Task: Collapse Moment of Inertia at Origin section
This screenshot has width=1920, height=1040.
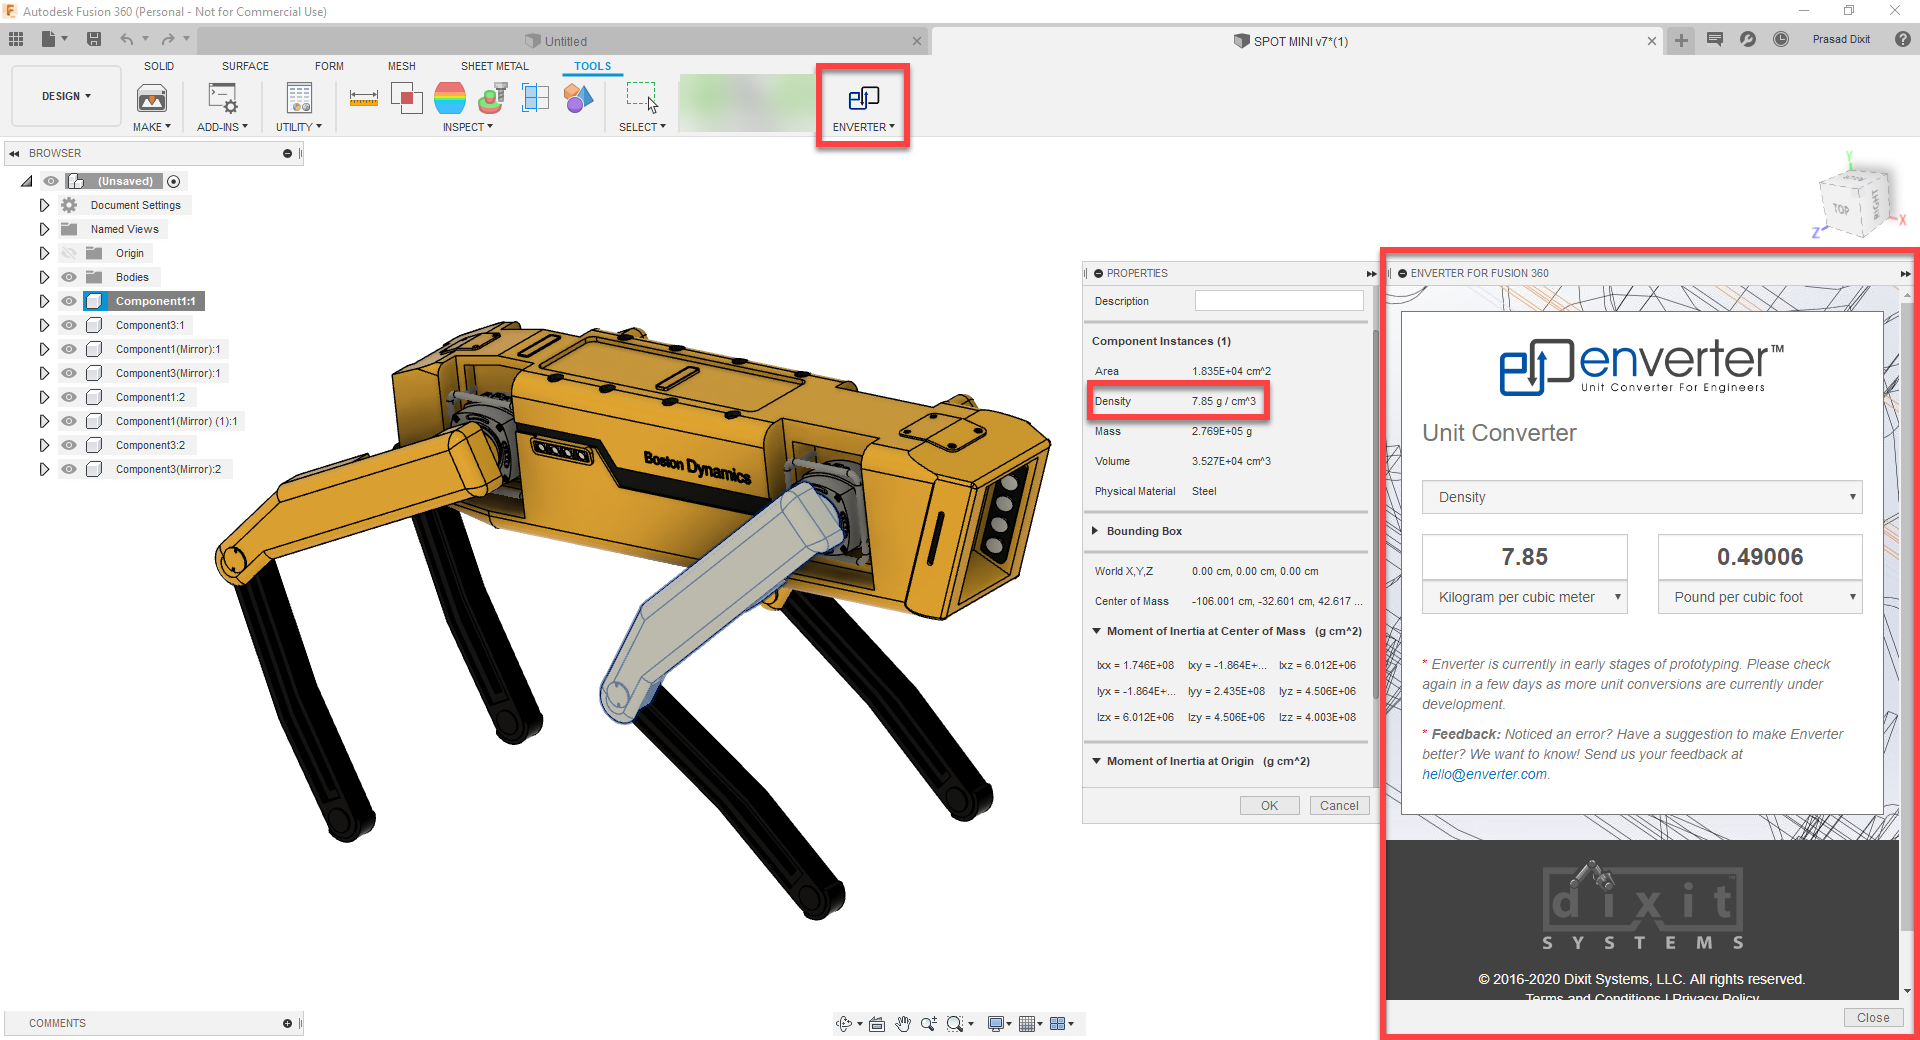Action: (1096, 761)
